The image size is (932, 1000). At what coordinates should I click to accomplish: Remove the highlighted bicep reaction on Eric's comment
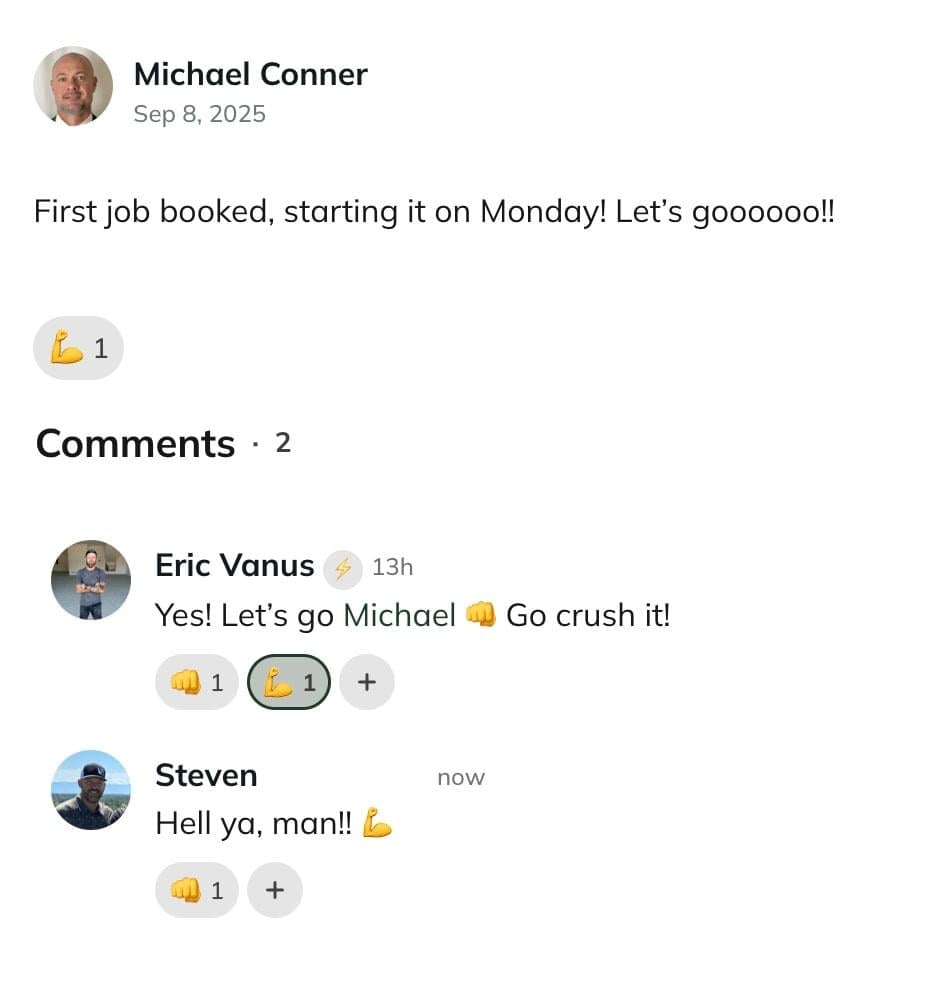289,682
